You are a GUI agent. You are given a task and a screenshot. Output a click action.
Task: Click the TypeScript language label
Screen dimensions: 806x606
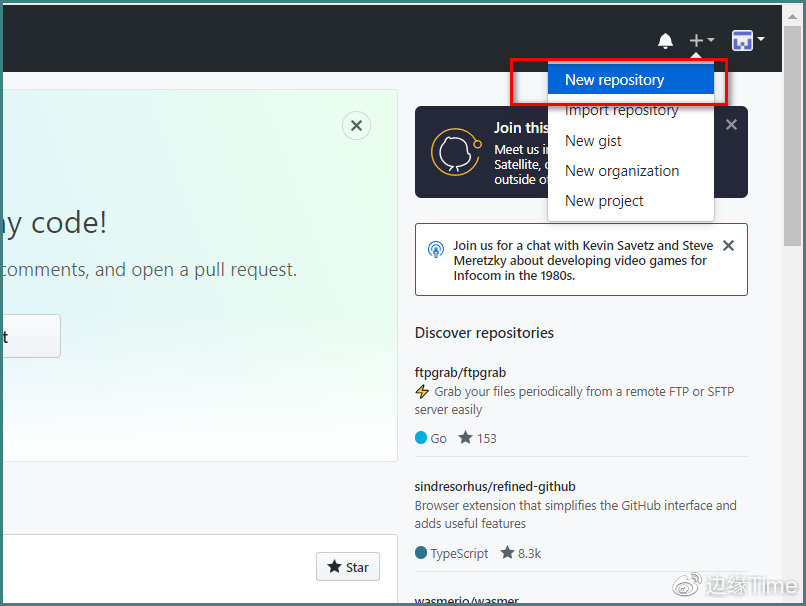pyautogui.click(x=459, y=553)
